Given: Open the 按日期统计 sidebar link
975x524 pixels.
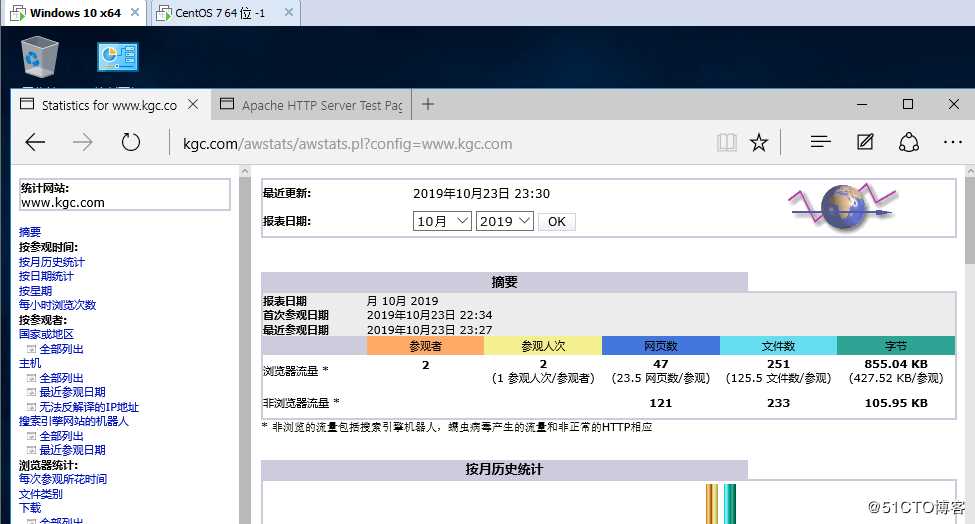Looking at the screenshot, I should click(x=46, y=276).
